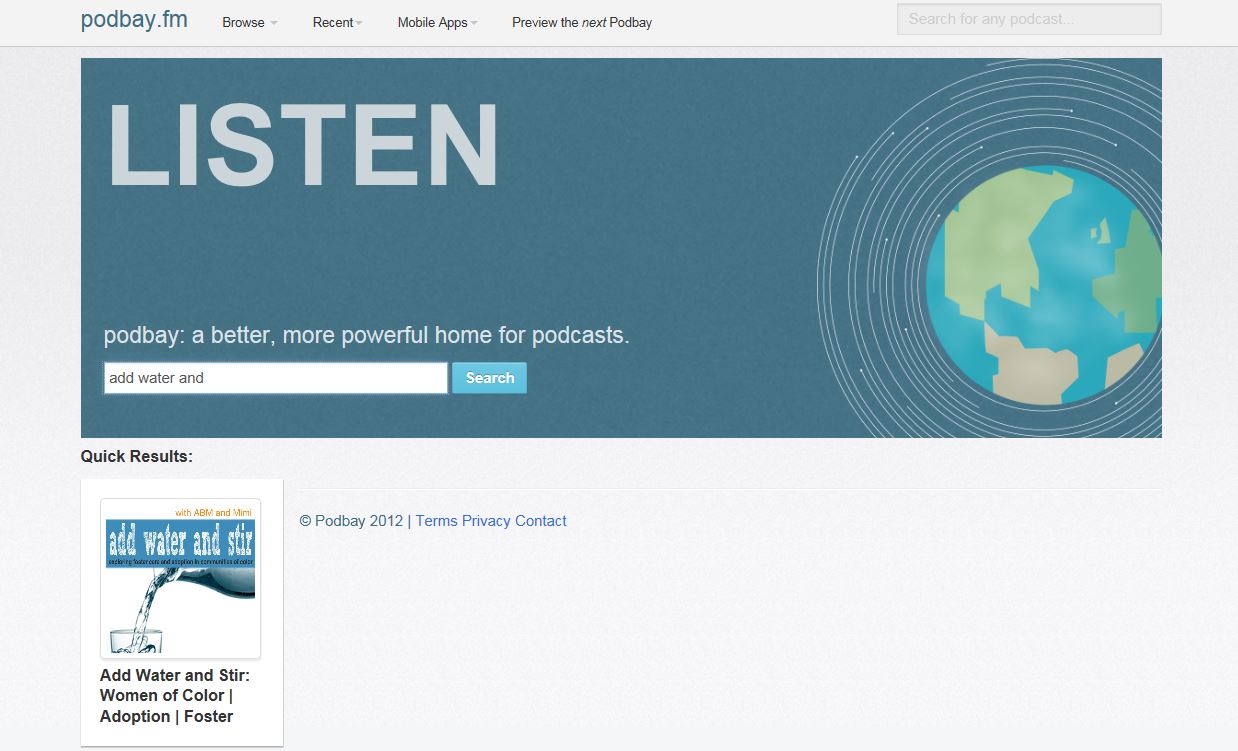Click the 'Quick Results:' heading
This screenshot has height=751, width=1238.
pos(136,456)
